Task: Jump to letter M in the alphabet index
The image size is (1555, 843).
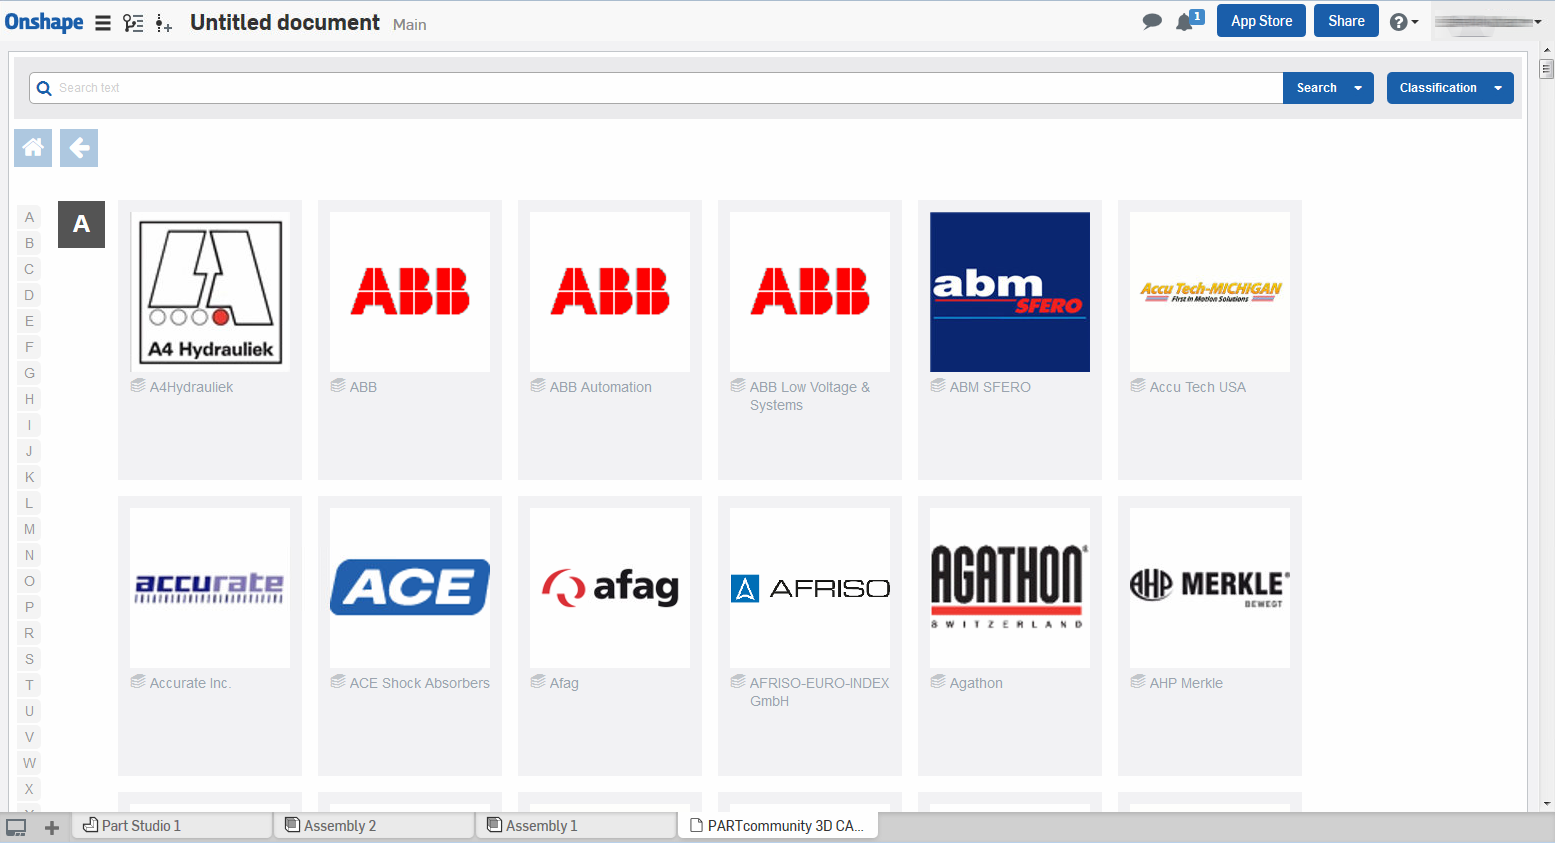Action: pyautogui.click(x=29, y=529)
